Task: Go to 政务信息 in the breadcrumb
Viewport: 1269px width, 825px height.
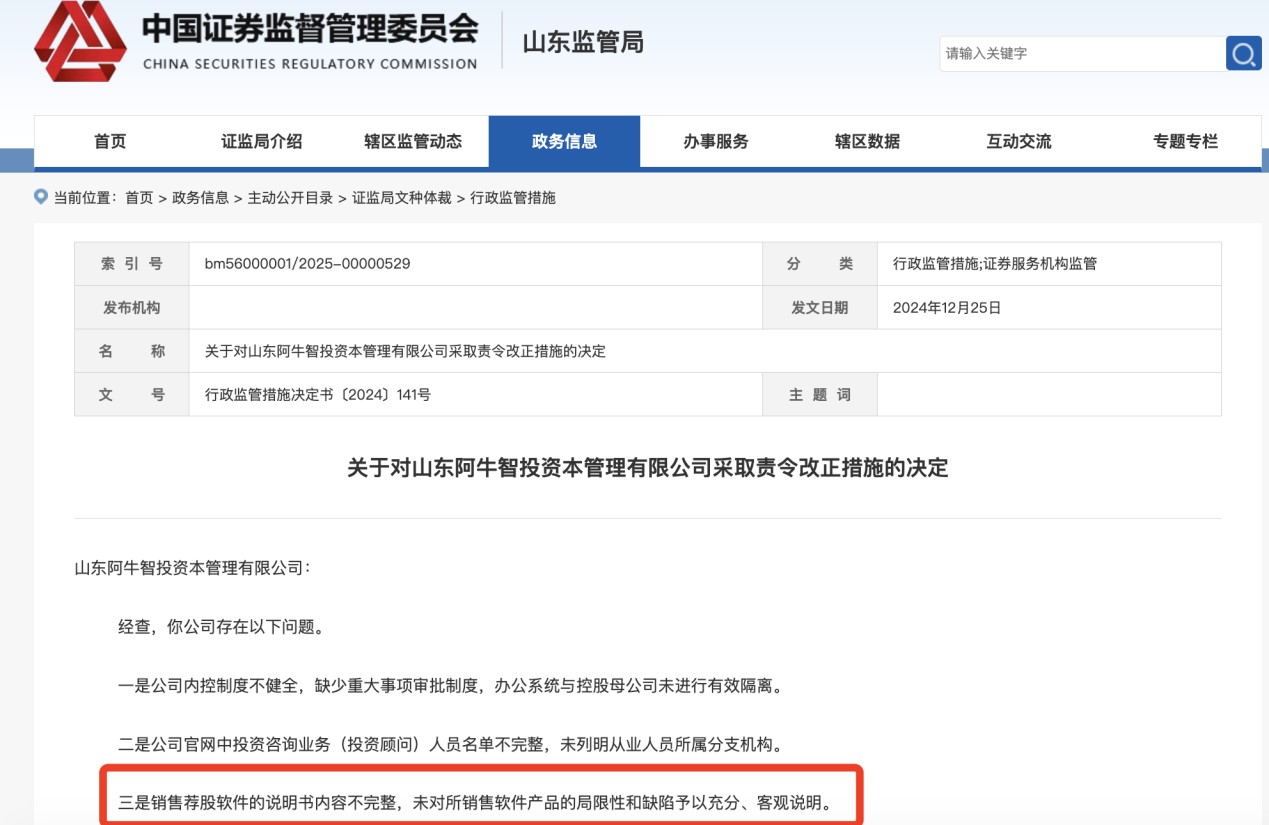Action: 200,198
